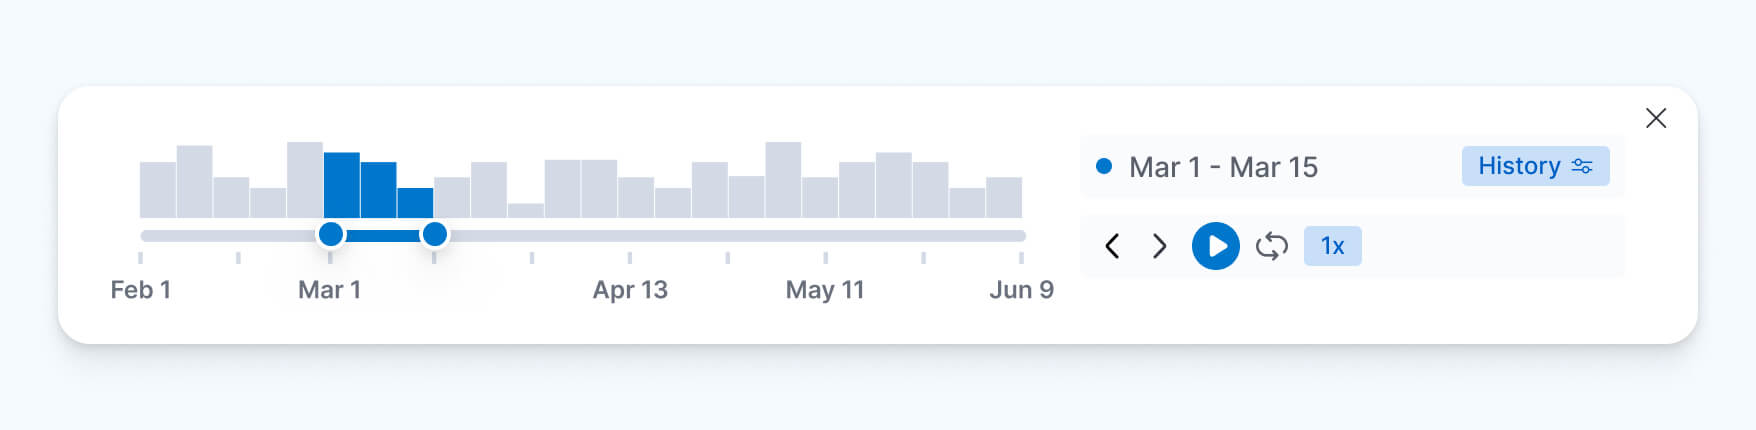This screenshot has width=1756, height=430.
Task: Click the Mar 1 - Mar 15 date range
Action: tap(1223, 167)
